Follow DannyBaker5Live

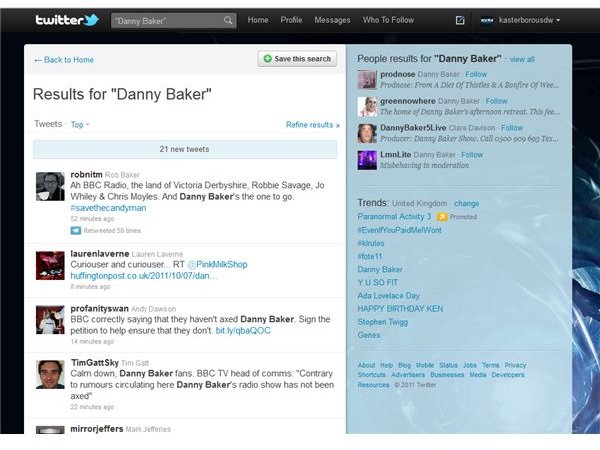512,128
